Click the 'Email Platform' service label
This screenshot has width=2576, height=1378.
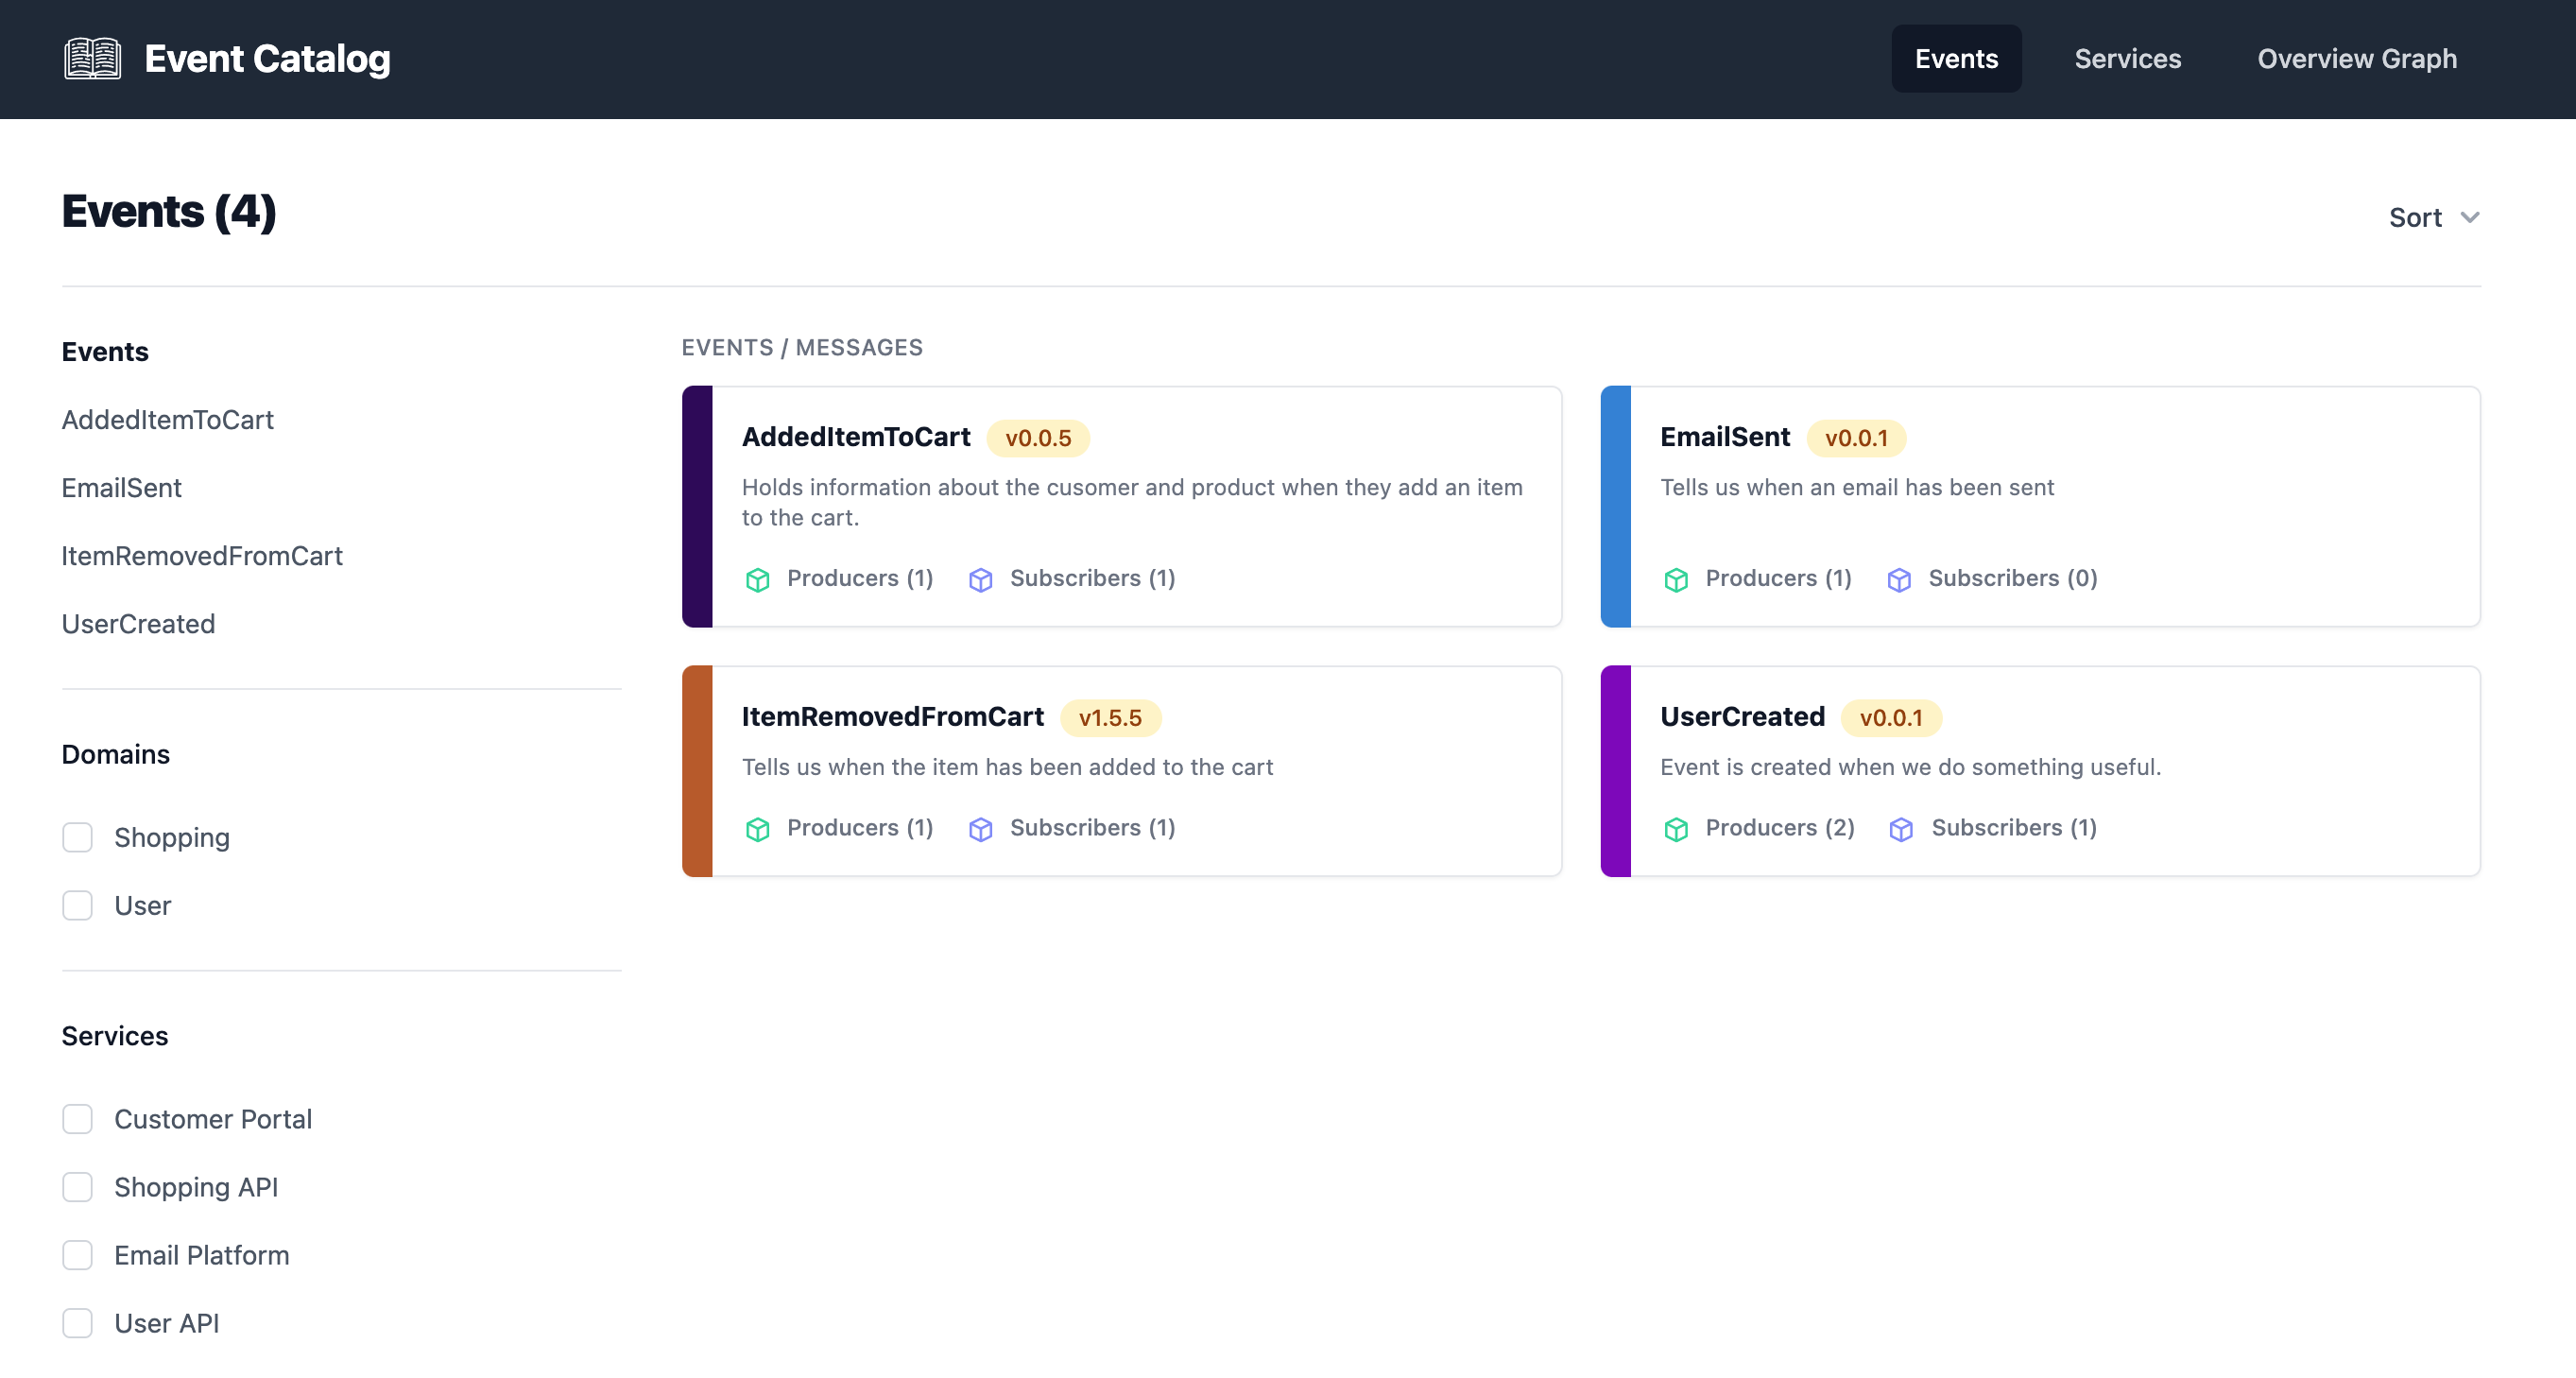click(202, 1255)
